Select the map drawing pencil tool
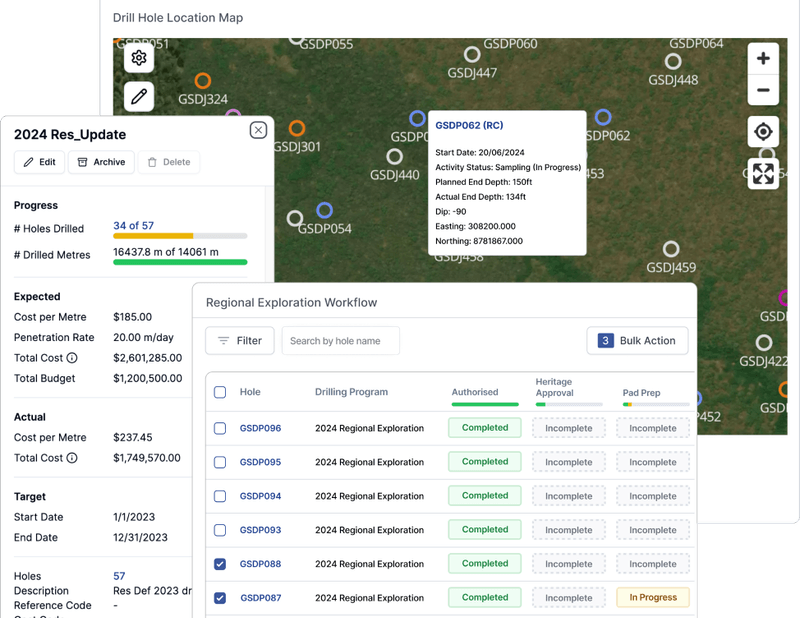 pyautogui.click(x=138, y=97)
